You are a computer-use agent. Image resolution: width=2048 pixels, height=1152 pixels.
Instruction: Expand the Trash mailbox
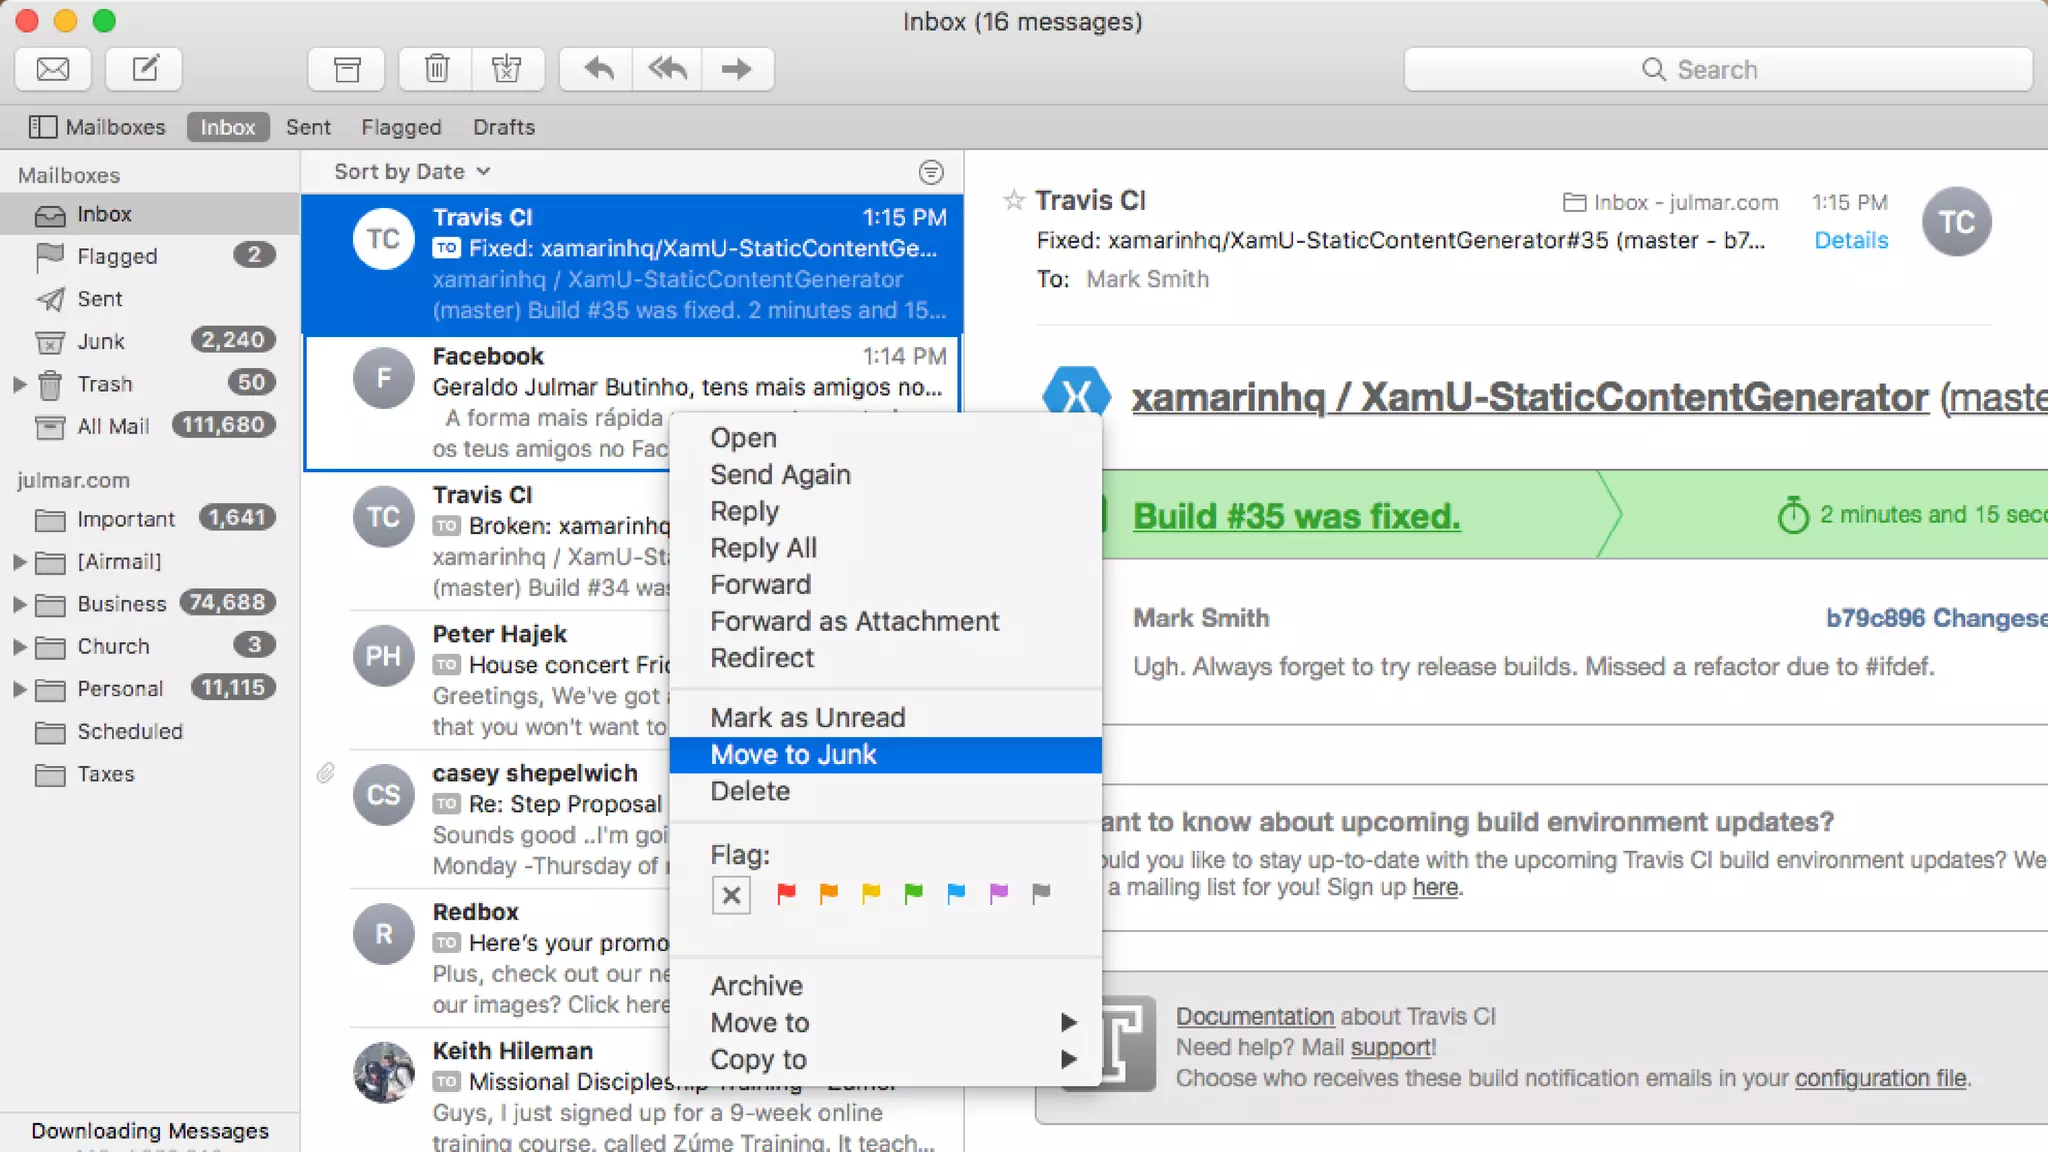19,384
